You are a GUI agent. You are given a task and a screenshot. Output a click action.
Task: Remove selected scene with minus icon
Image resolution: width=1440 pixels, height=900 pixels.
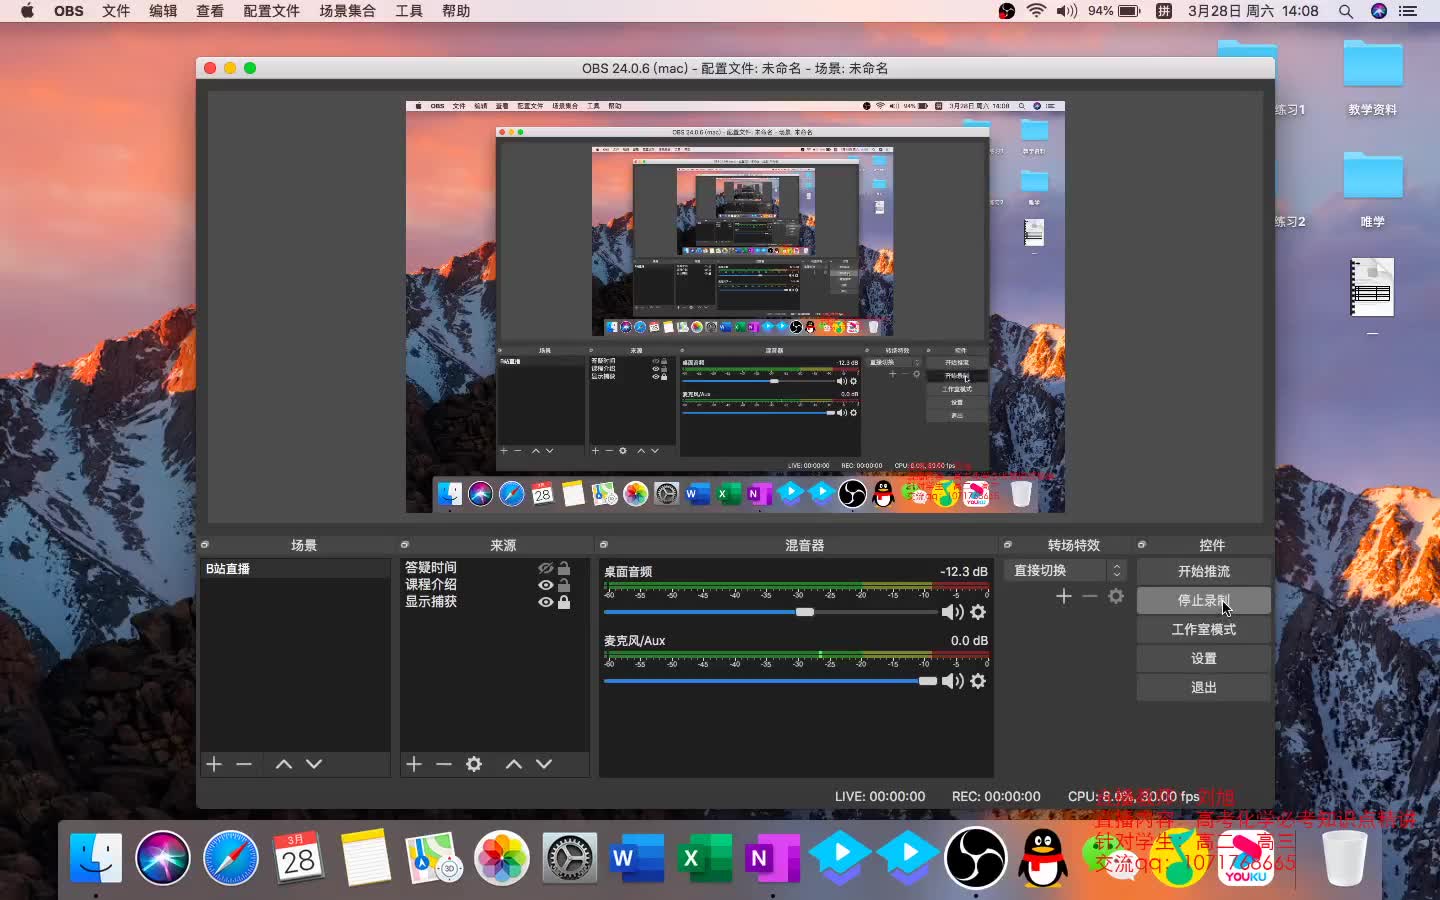244,764
